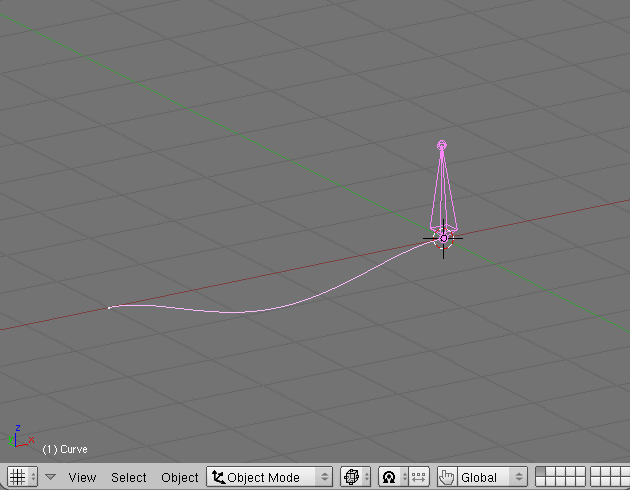Toggle layer 2 button
The height and width of the screenshot is (490, 630).
[550, 472]
